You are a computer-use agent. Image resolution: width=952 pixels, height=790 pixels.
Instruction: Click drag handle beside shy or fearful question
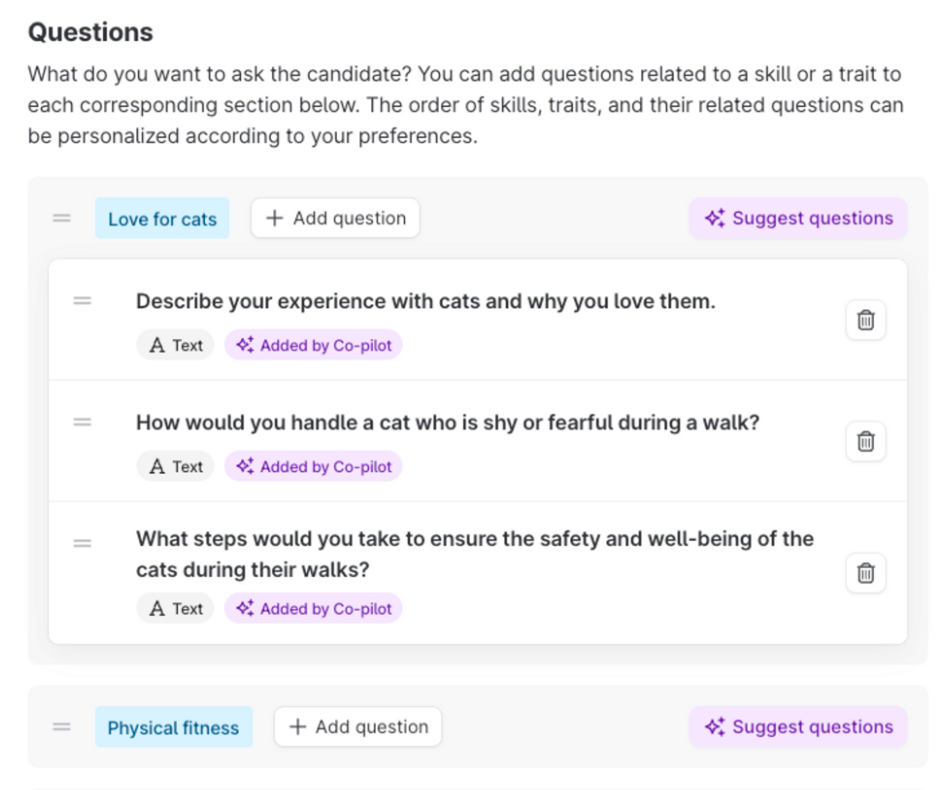[82, 422]
